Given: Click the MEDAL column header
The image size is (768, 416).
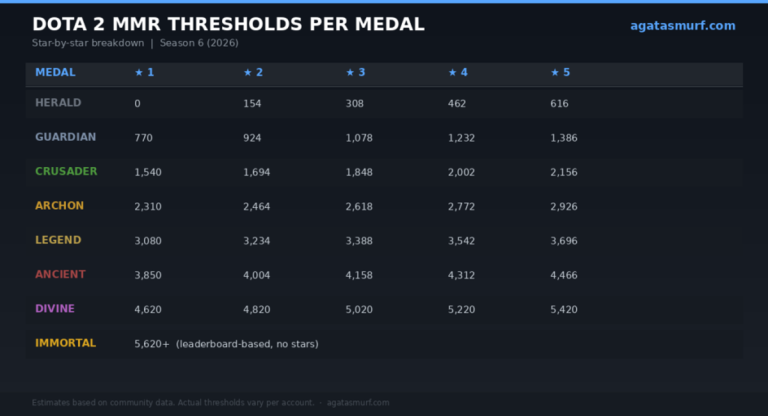Looking at the screenshot, I should click(55, 73).
